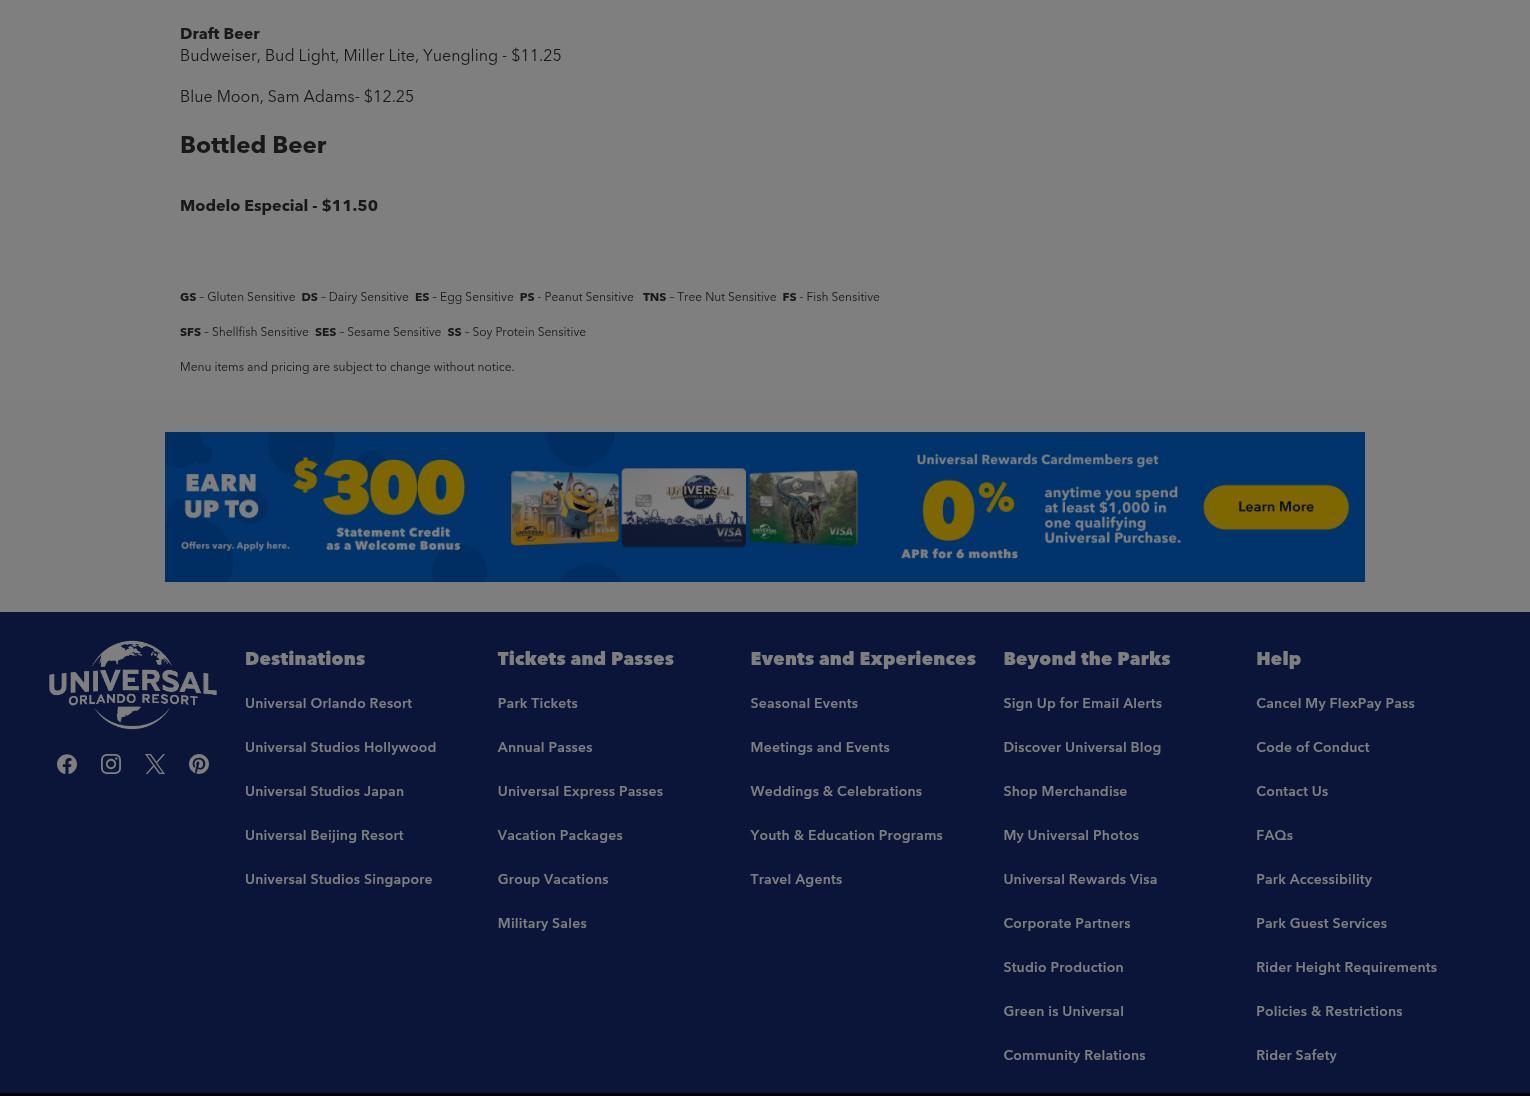Visit Universal Studios Japan link
1530x1096 pixels.
(x=324, y=792)
